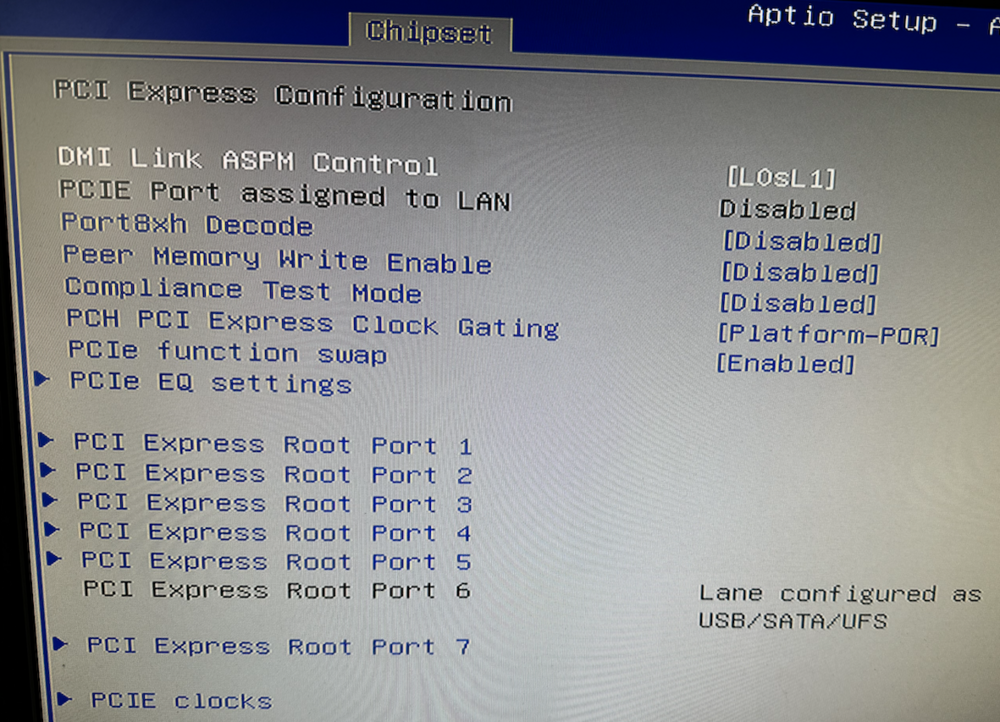This screenshot has height=722, width=1000.
Task: Click arrow beside Root Port 3
Action: pyautogui.click(x=50, y=499)
